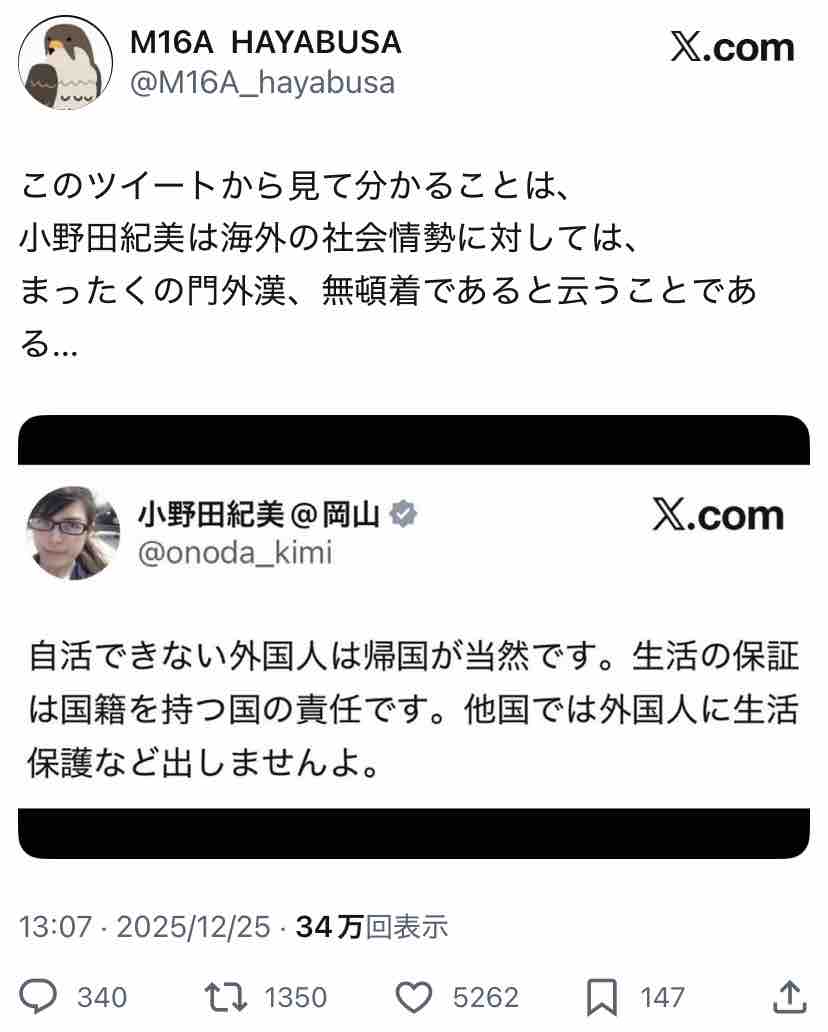Click the M16A HAYABUSA display name
Screen dimensions: 828x1032
click(x=266, y=43)
